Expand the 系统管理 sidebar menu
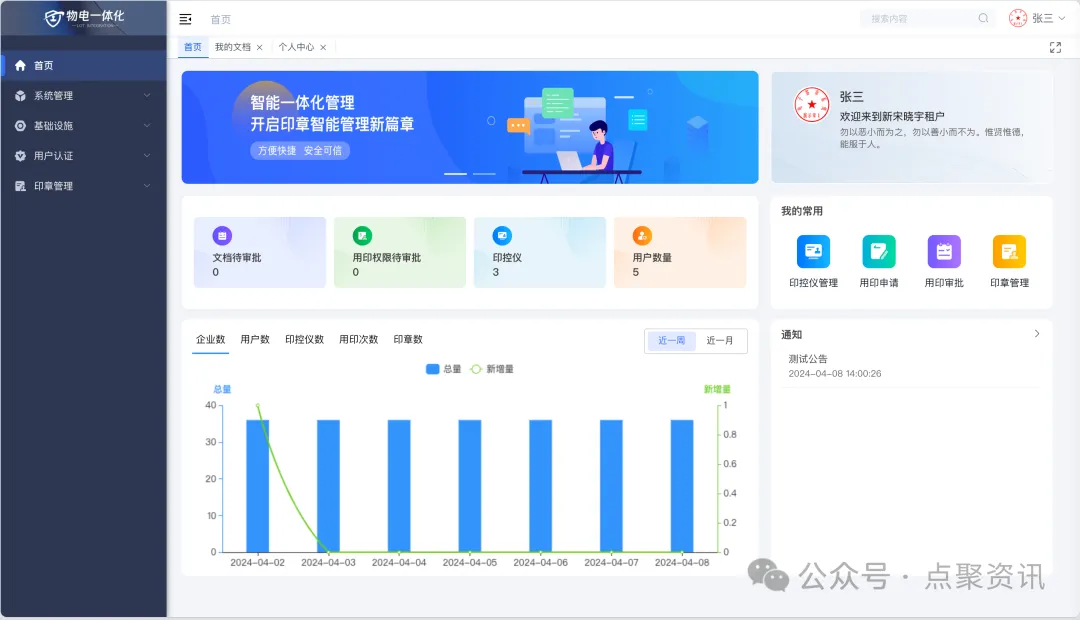The width and height of the screenshot is (1080, 620). click(x=84, y=96)
